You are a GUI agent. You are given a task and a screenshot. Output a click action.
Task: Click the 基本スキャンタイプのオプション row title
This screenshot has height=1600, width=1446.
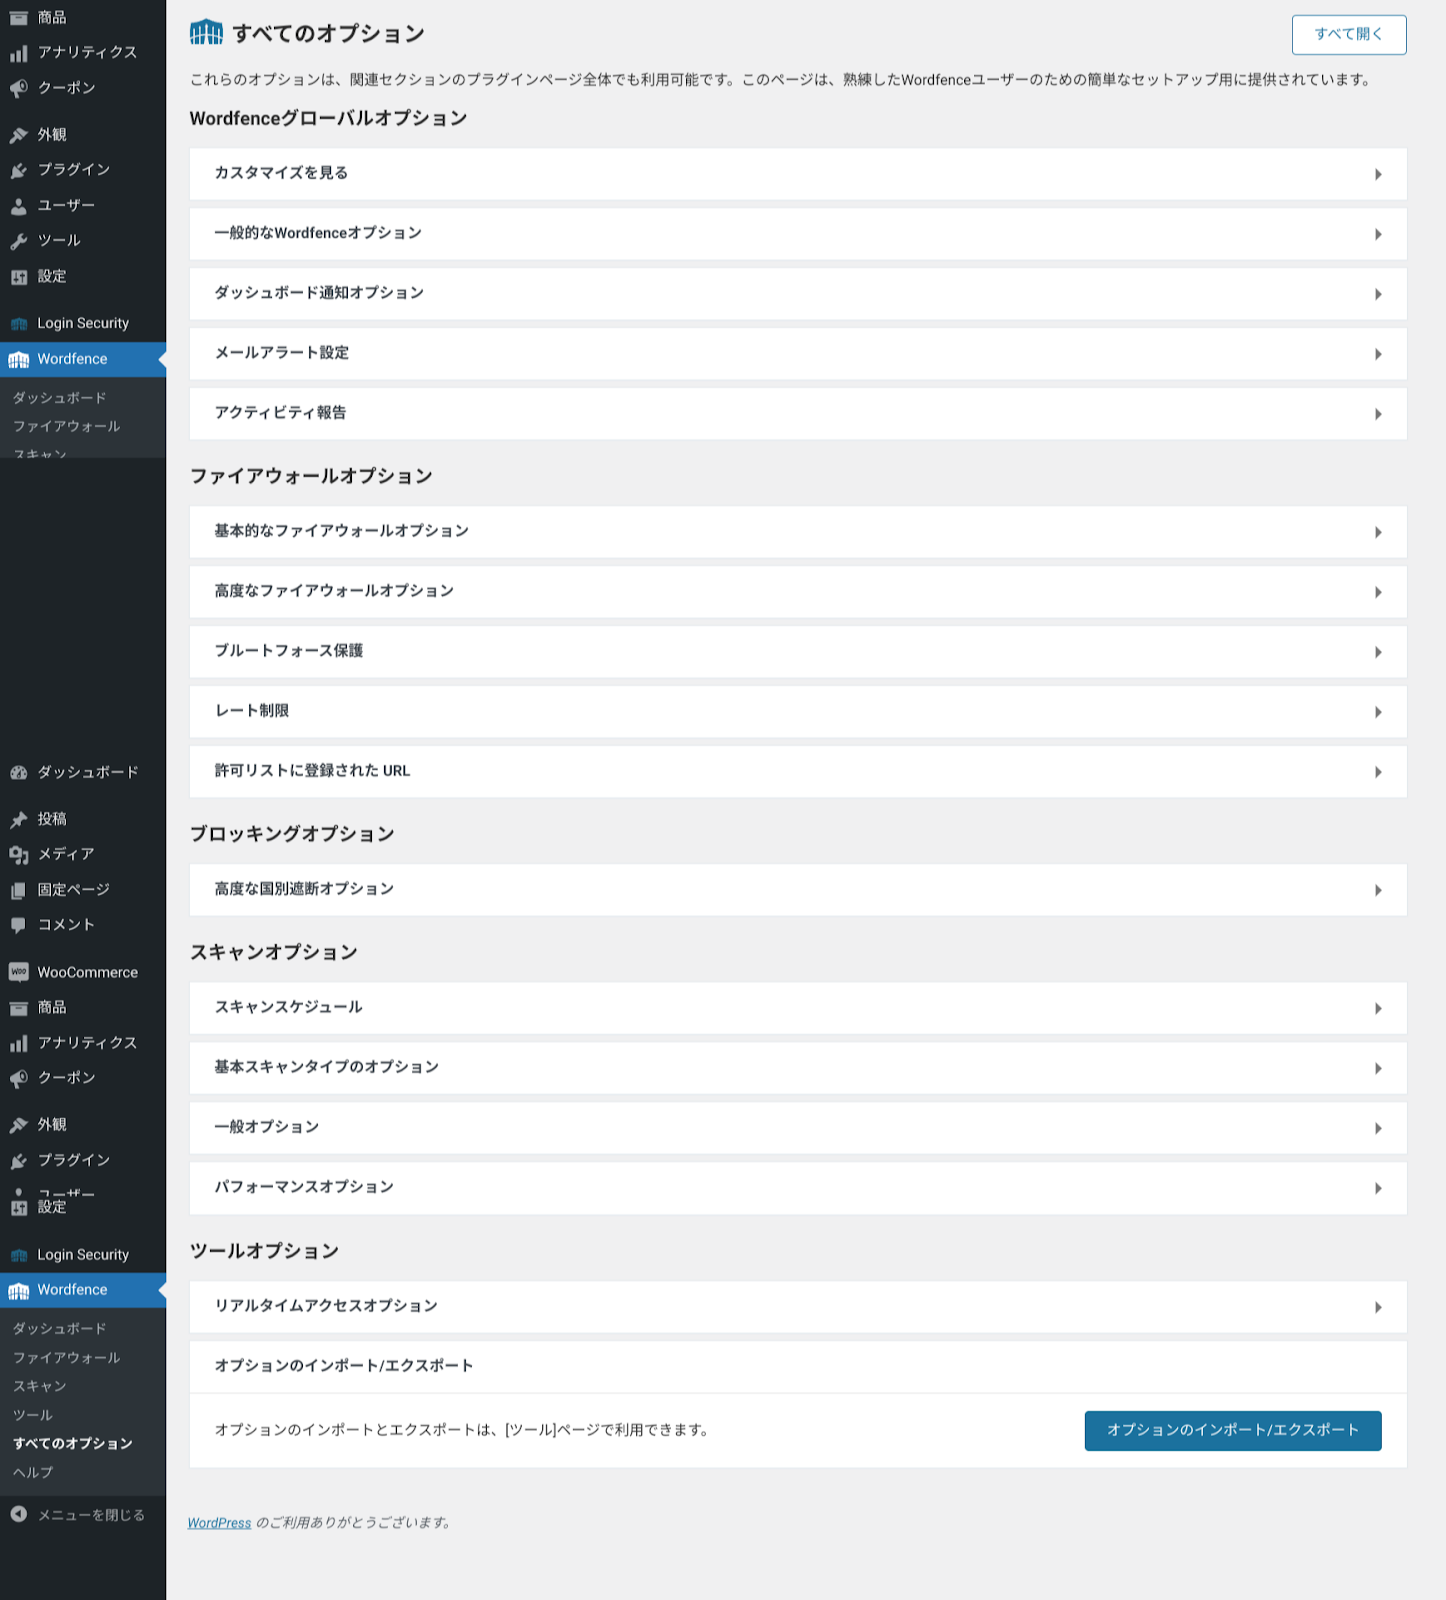click(x=327, y=1067)
